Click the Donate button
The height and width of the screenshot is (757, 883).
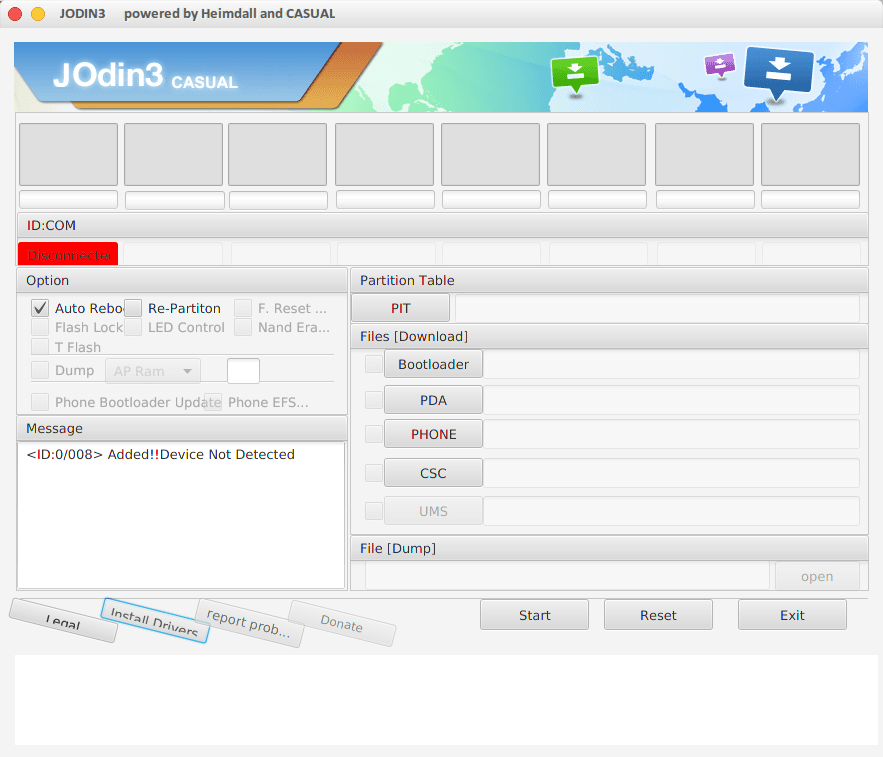tap(342, 624)
